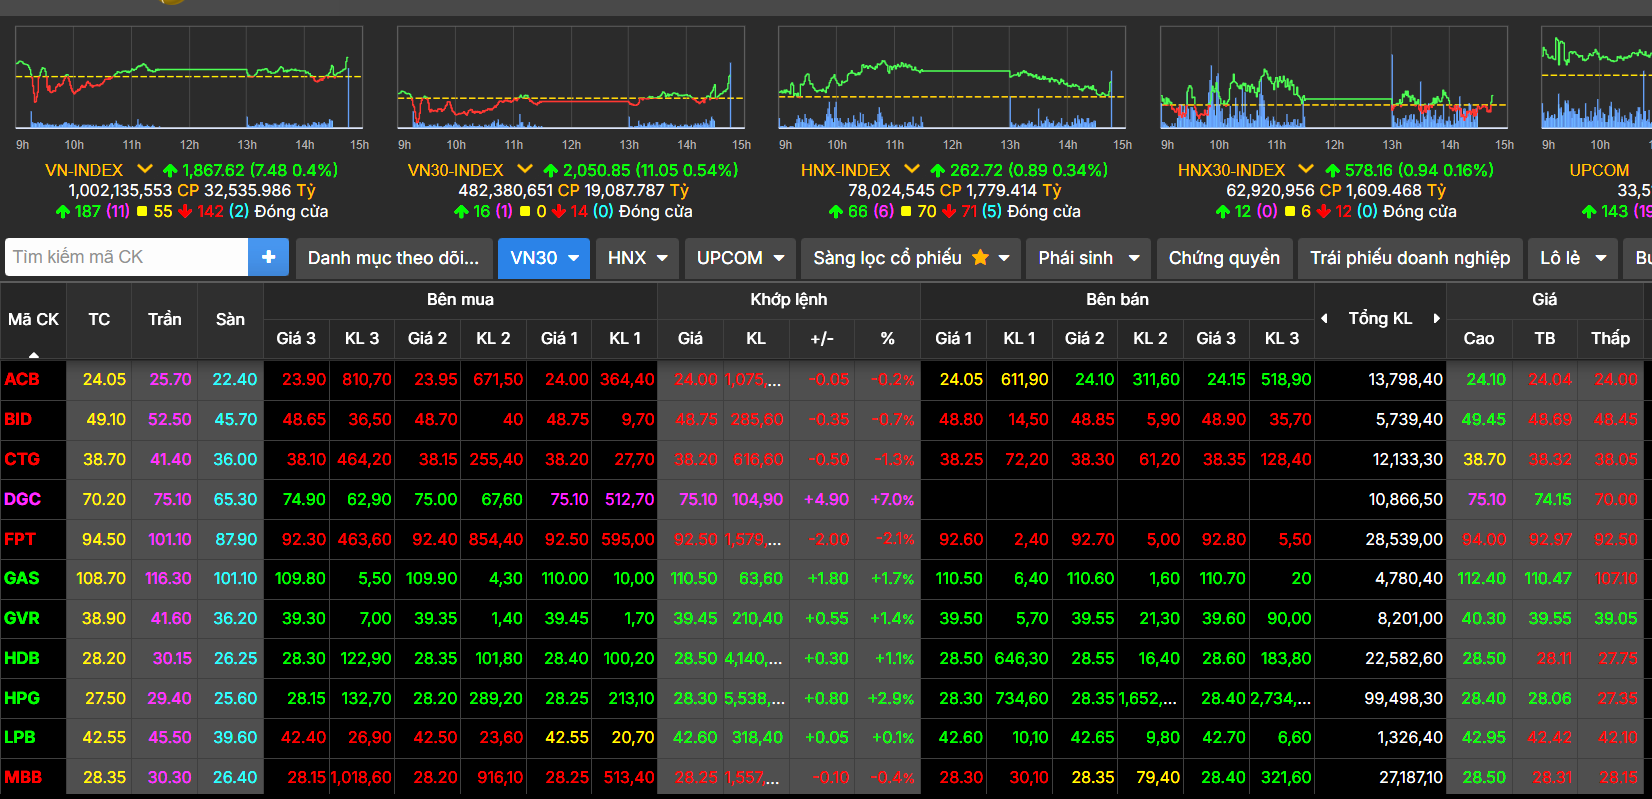Click left arrow beside Tổng KL header
The image size is (1652, 799).
click(x=1325, y=318)
